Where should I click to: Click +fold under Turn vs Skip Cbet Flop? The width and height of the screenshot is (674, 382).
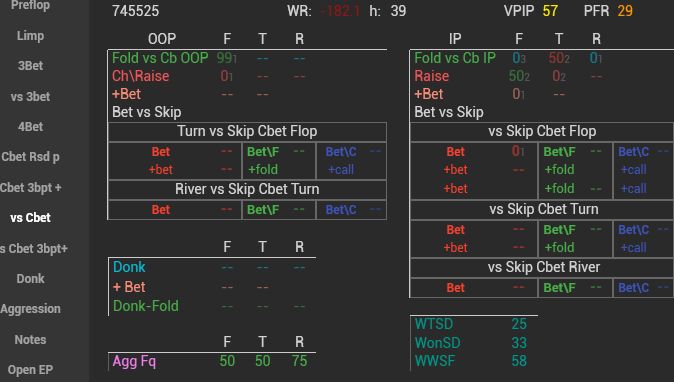(263, 170)
